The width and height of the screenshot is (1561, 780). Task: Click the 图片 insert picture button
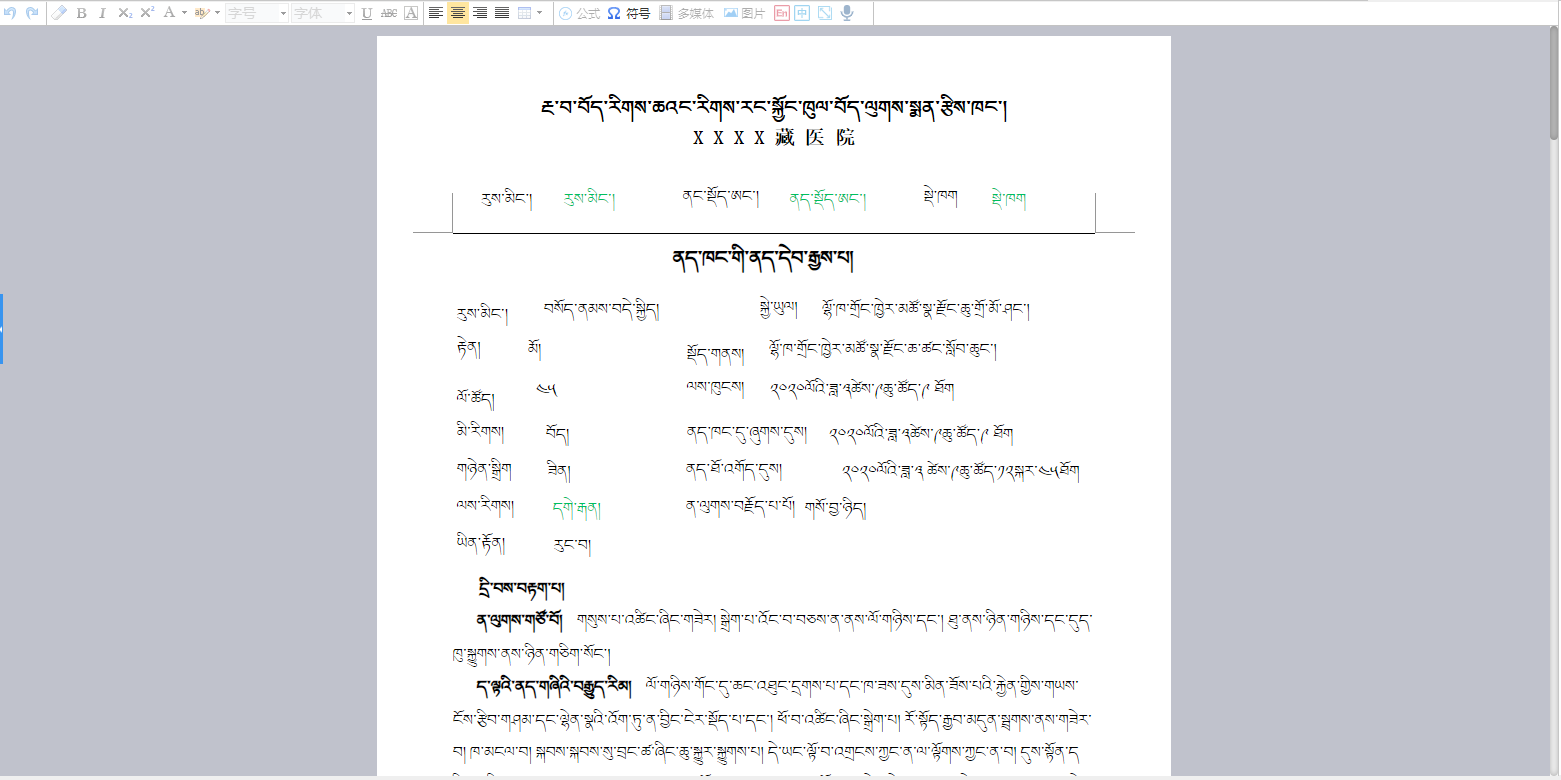point(744,13)
